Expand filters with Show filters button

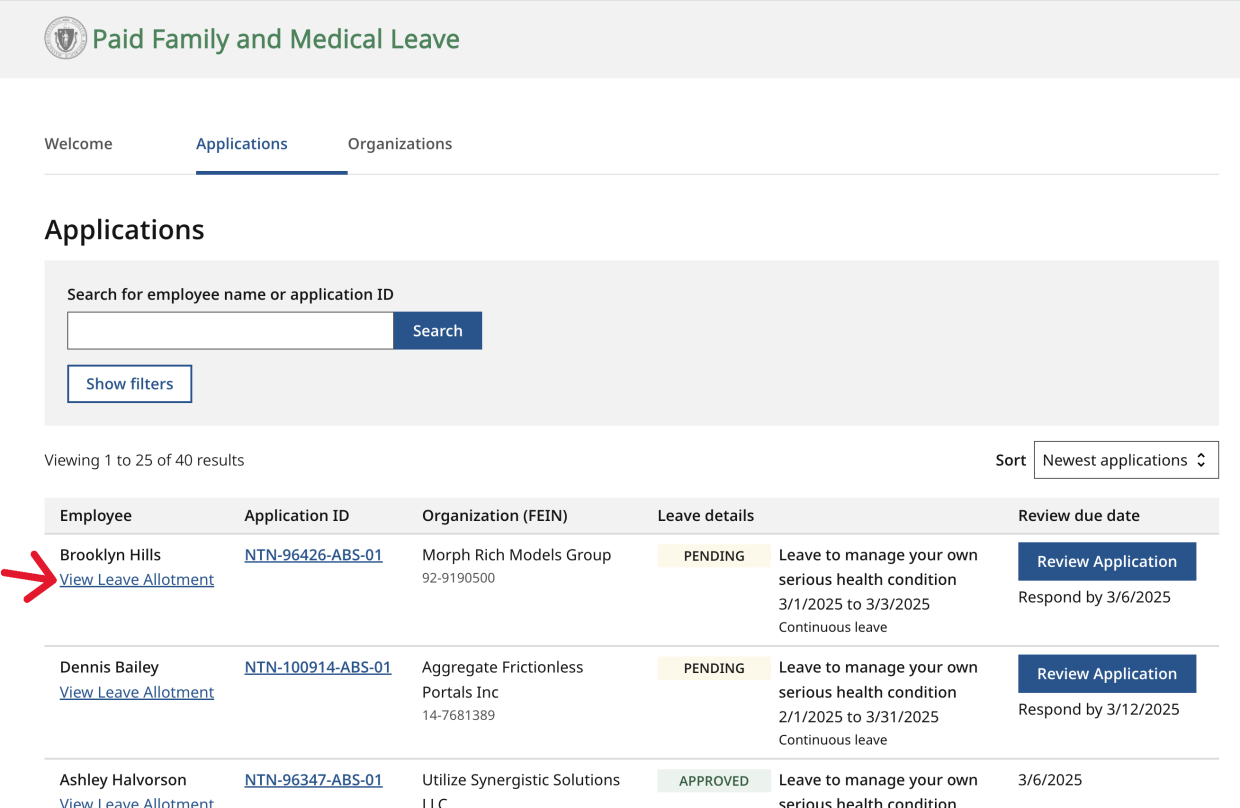pyautogui.click(x=130, y=384)
